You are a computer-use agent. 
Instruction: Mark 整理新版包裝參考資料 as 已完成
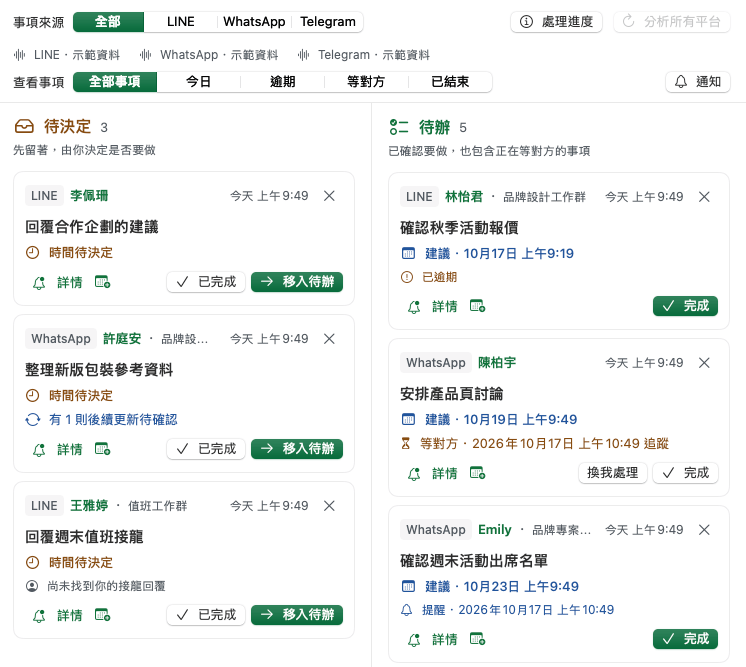coord(206,449)
